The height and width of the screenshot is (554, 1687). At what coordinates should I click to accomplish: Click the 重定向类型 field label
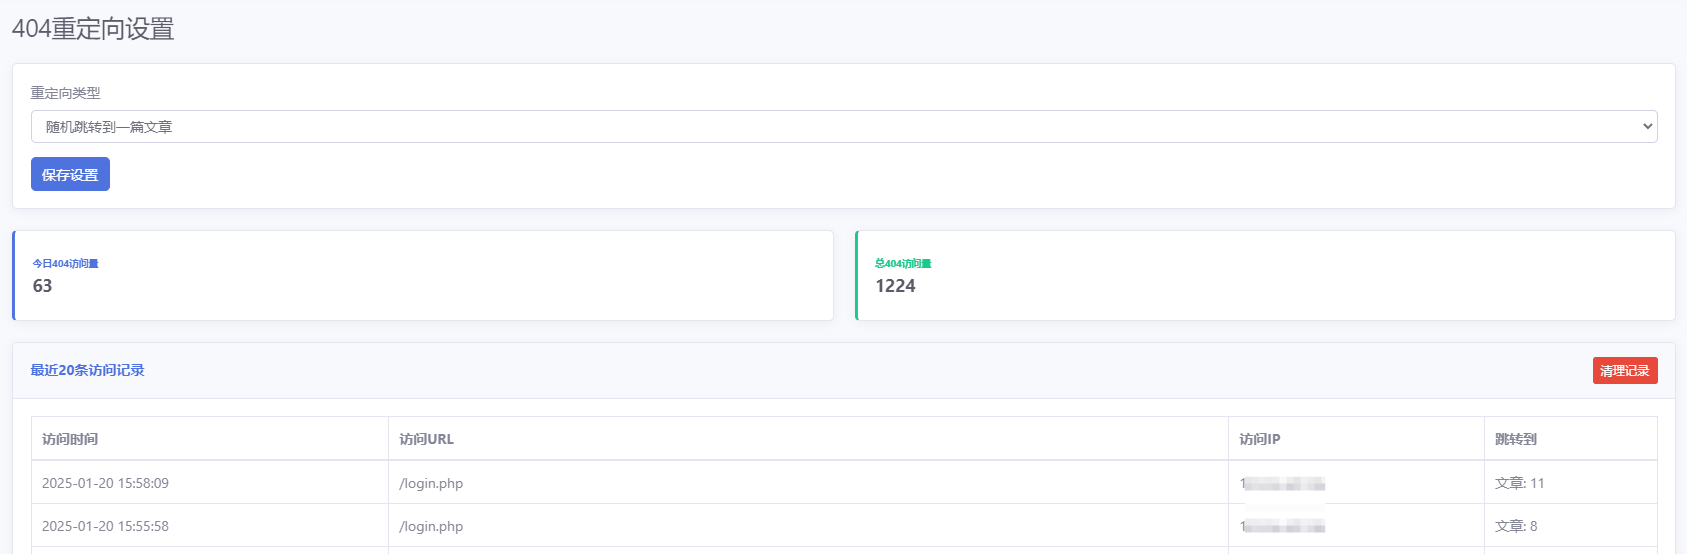pos(65,93)
